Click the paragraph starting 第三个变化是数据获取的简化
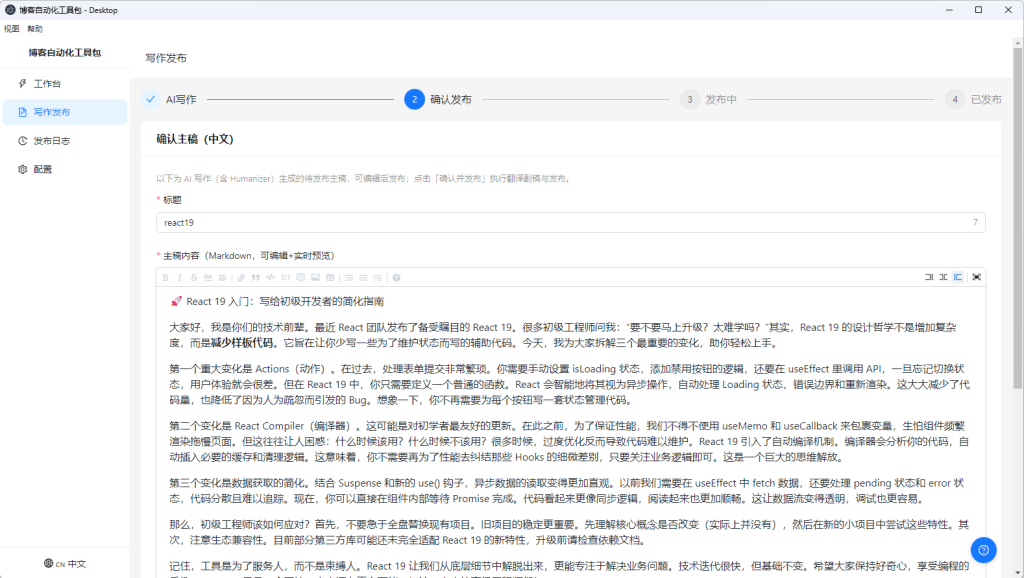This screenshot has height=578, width=1024. 567,490
